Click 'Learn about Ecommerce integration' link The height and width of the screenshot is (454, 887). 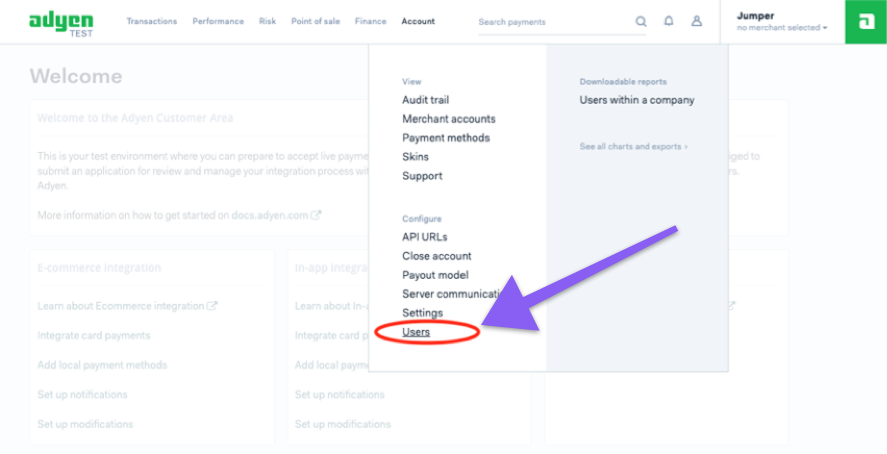click(127, 306)
